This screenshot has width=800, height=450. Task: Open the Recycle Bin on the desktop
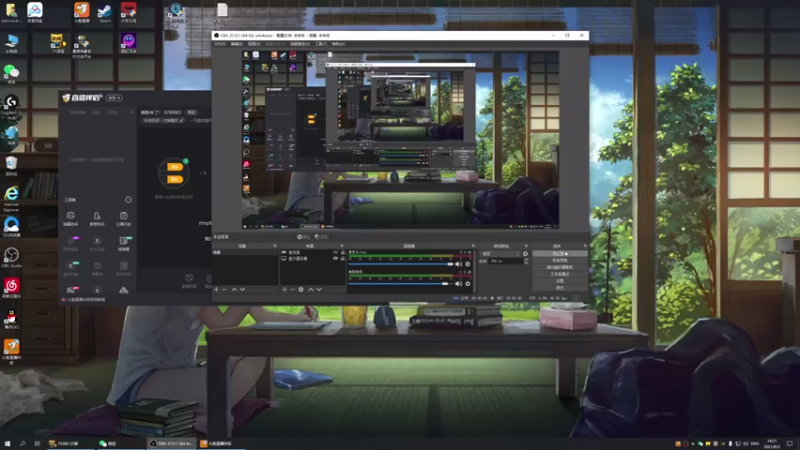[x=11, y=165]
